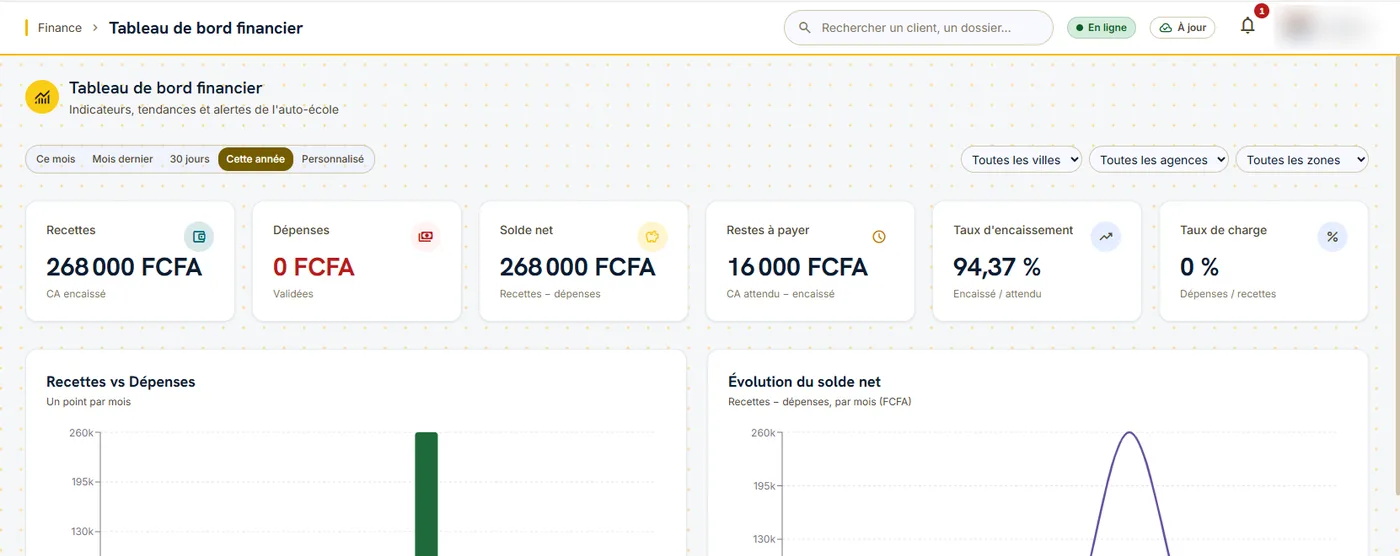The height and width of the screenshot is (556, 1400).
Task: Click the Encaissé / attendu caption
Action: pyautogui.click(x=998, y=294)
